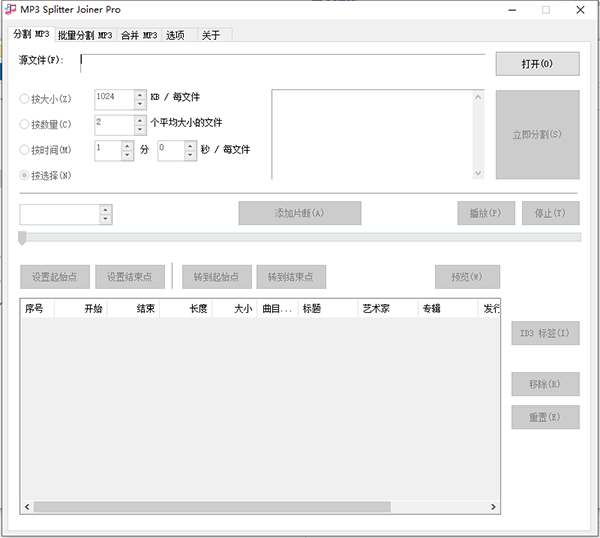Decrease the number of equal-size files
Image resolution: width=600 pixels, height=538 pixels.
click(140, 130)
